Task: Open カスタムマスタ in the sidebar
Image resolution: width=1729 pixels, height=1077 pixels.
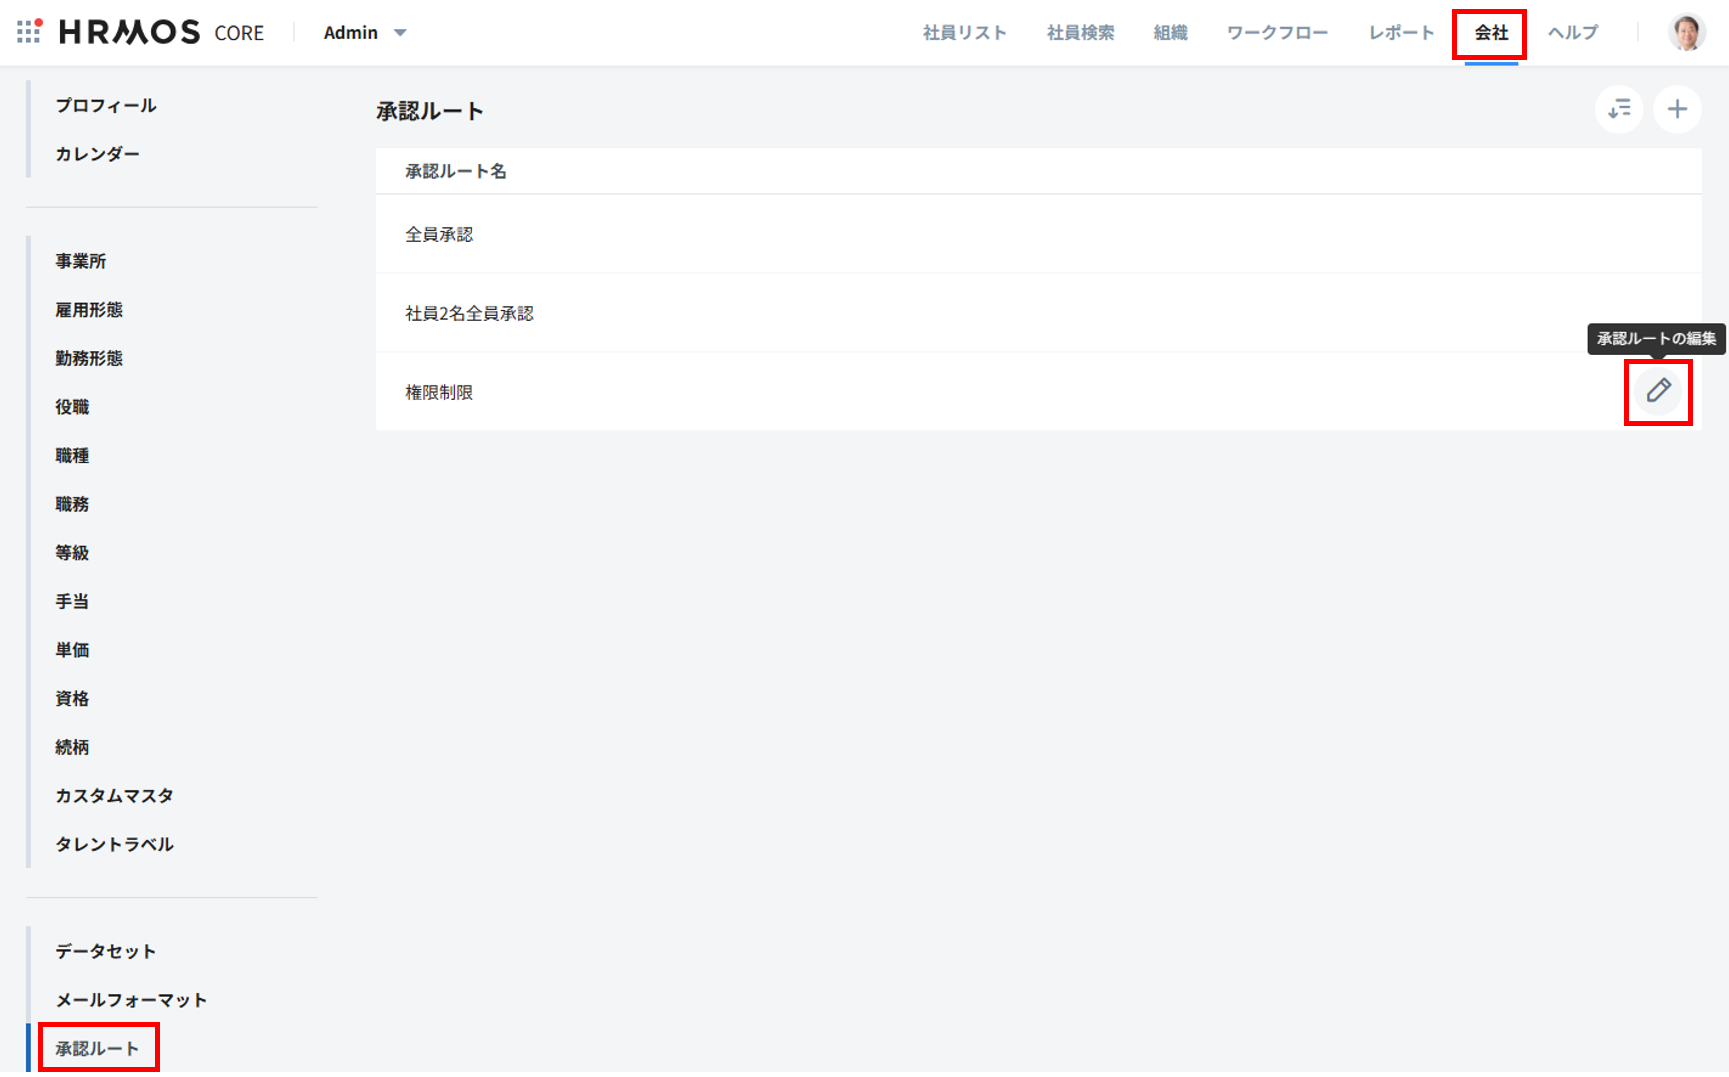Action: point(114,795)
